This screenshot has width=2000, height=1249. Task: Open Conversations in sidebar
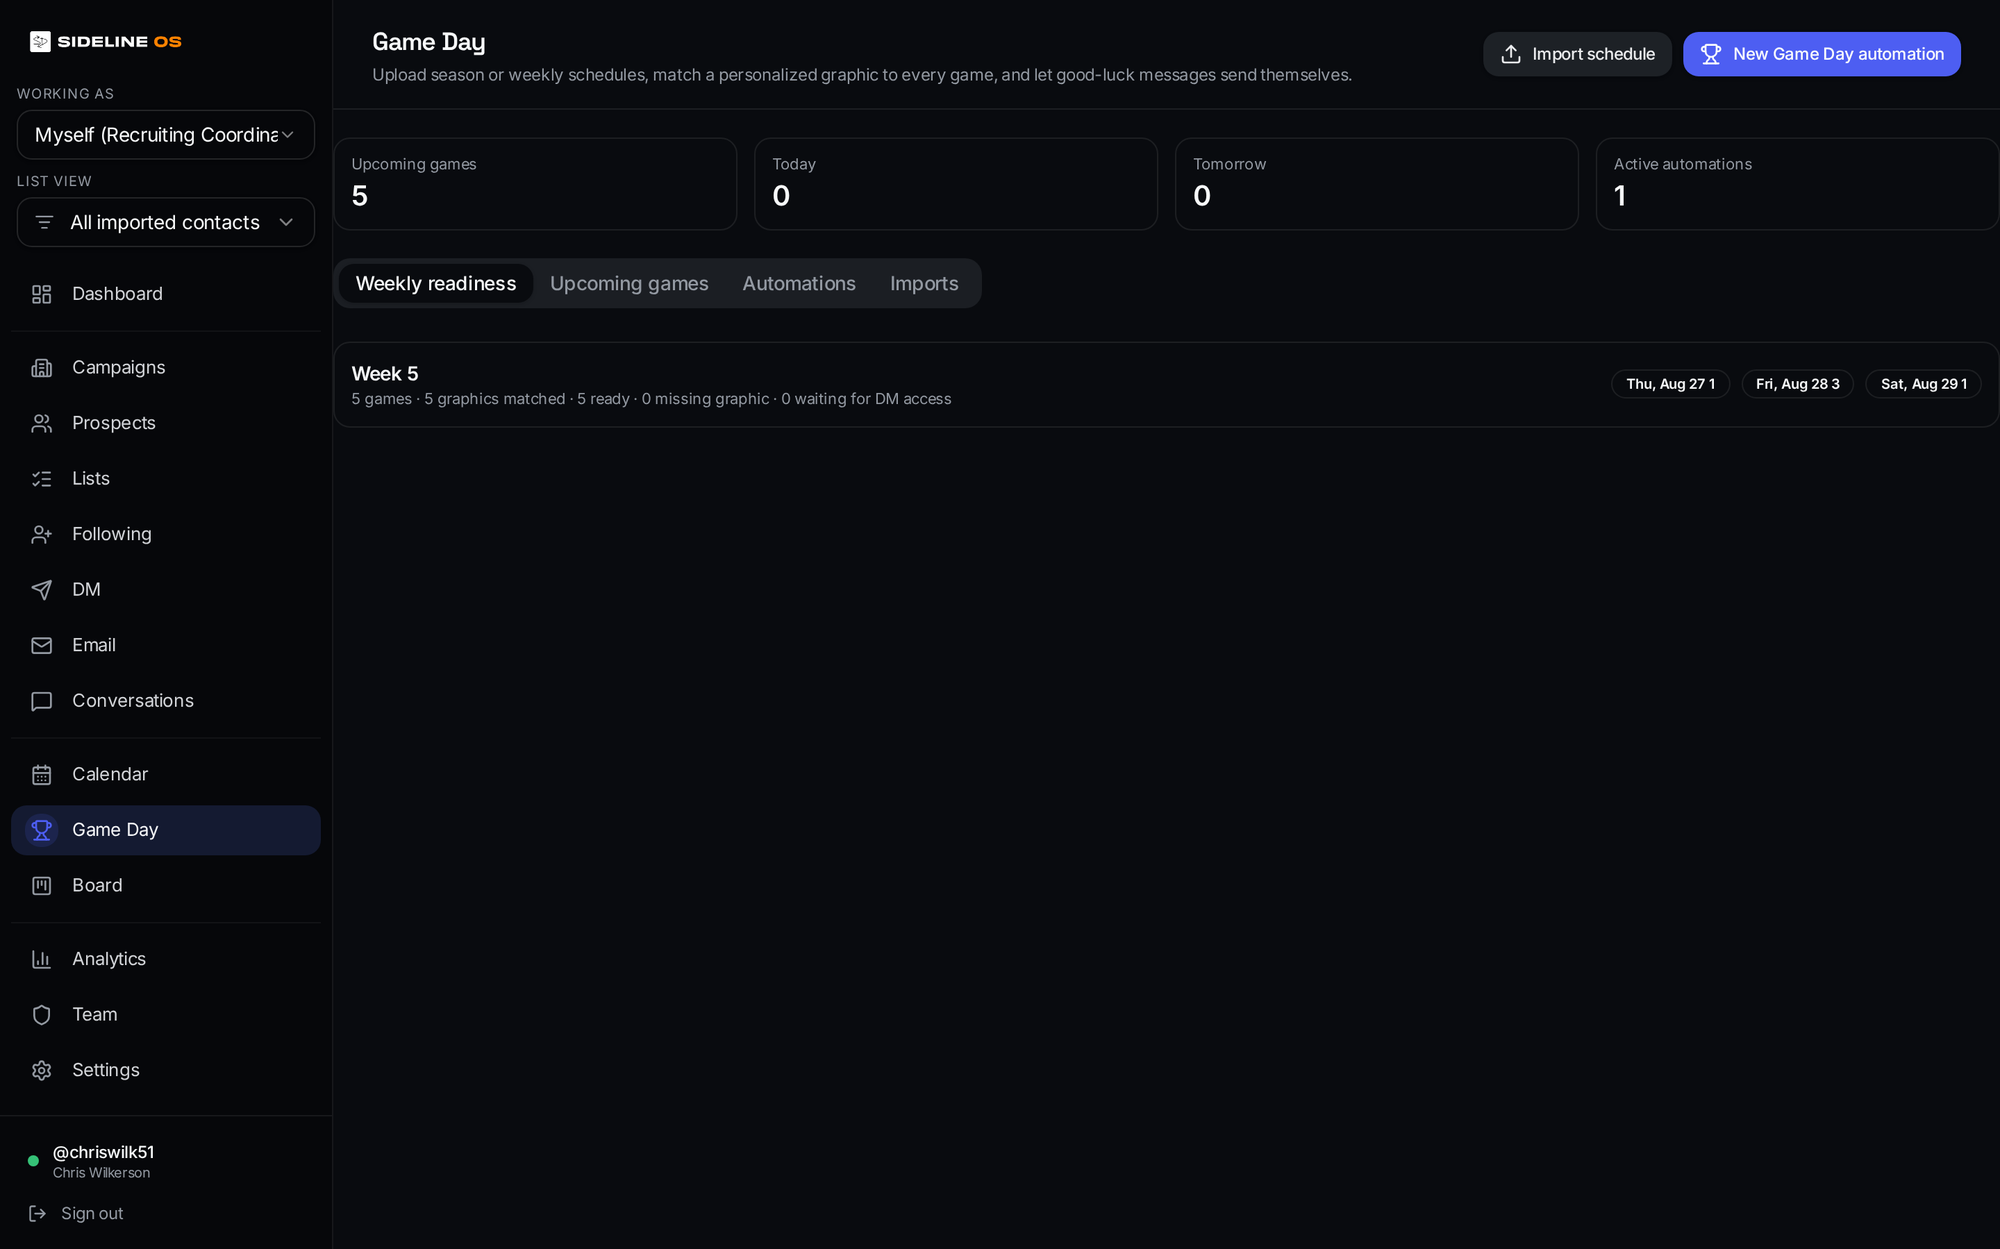[166, 701]
